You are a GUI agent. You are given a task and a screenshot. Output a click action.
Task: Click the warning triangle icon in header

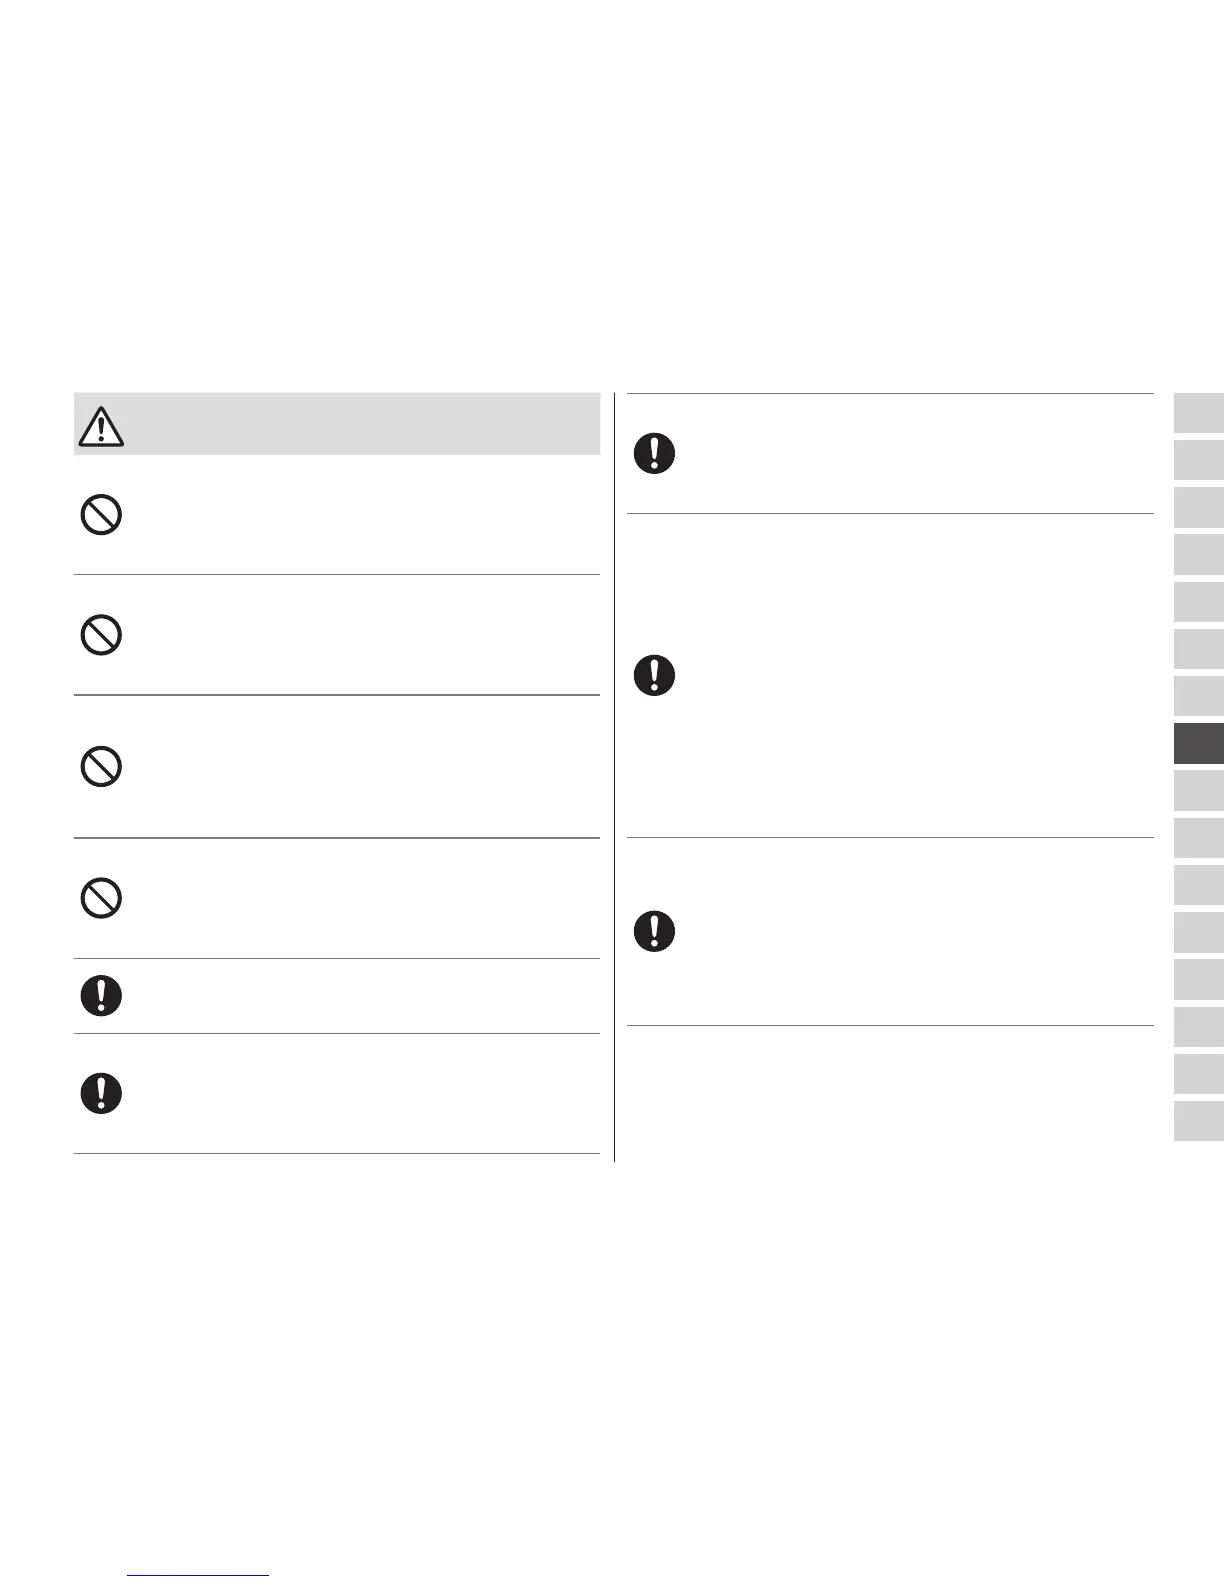[x=100, y=427]
